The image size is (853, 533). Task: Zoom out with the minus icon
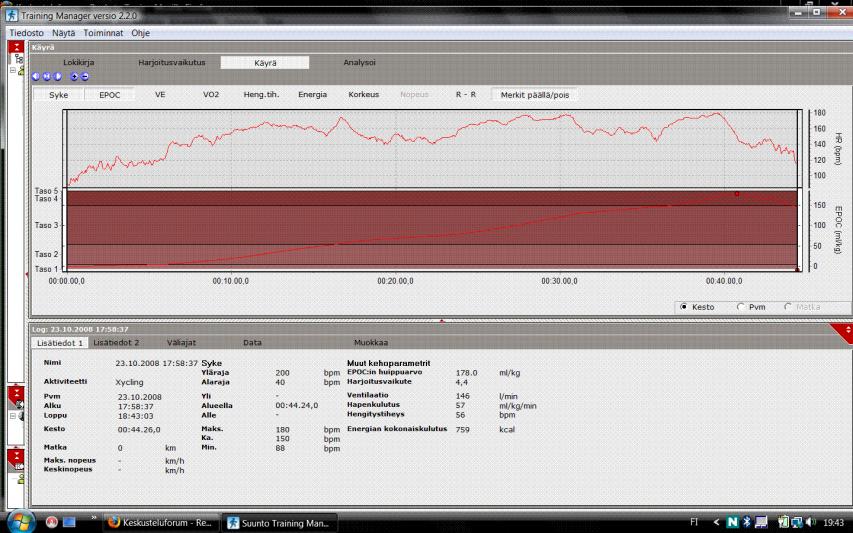(x=84, y=76)
